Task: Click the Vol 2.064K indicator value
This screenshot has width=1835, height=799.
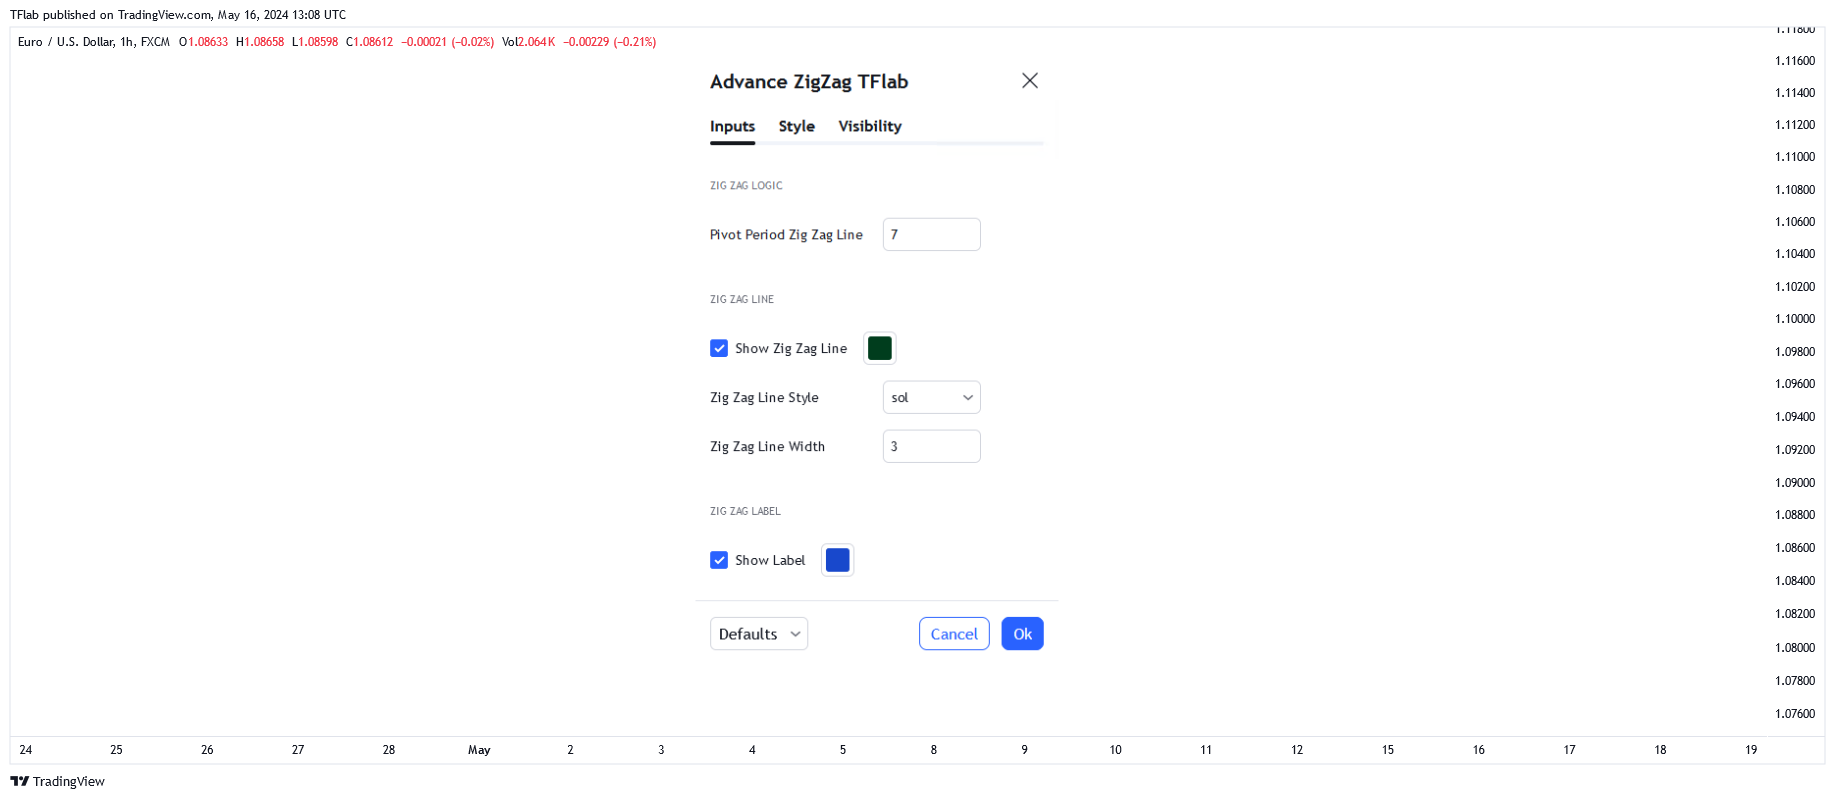Action: point(528,42)
